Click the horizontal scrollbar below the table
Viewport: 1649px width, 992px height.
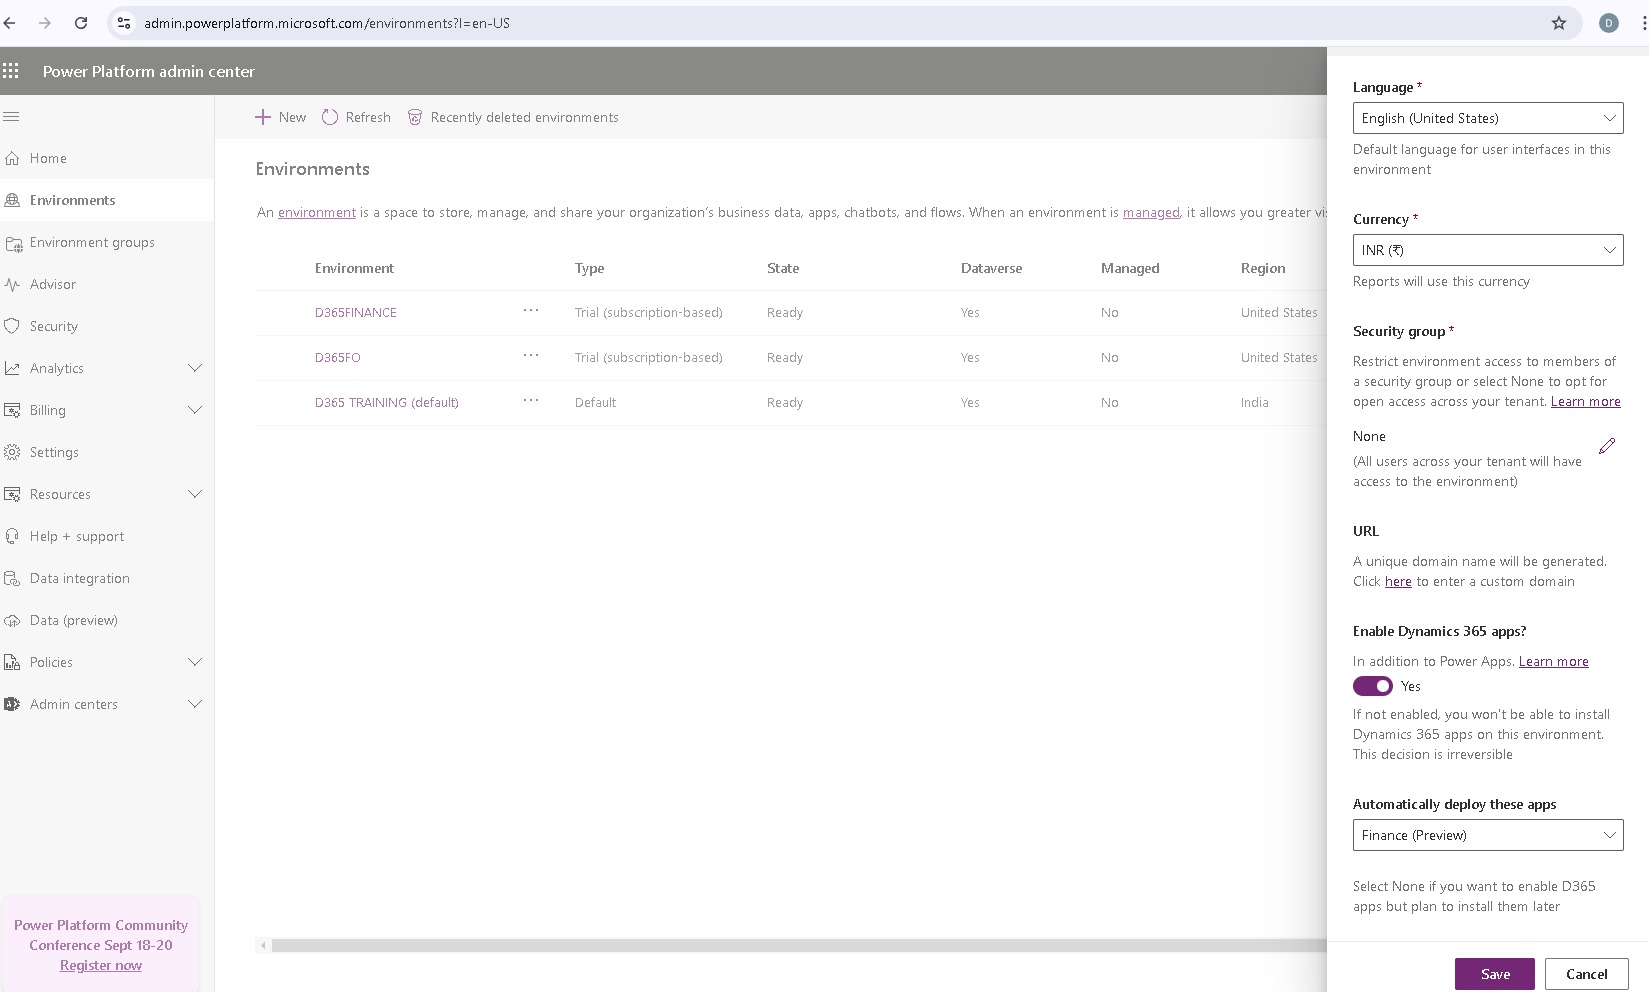click(x=790, y=945)
